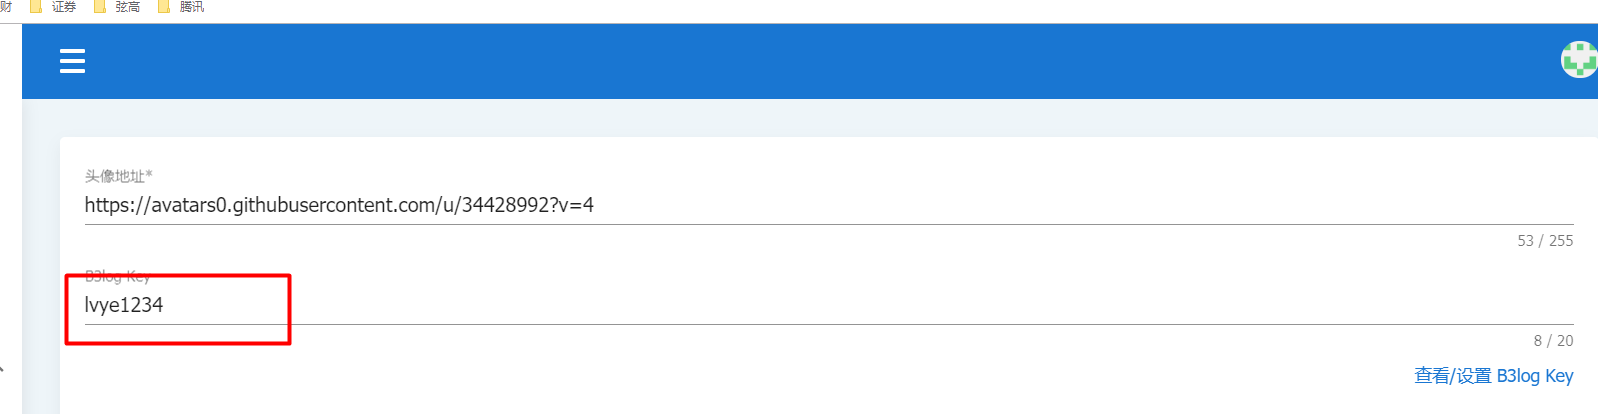
Task: Open the 腾讯 bookmarks folder label
Action: (192, 6)
